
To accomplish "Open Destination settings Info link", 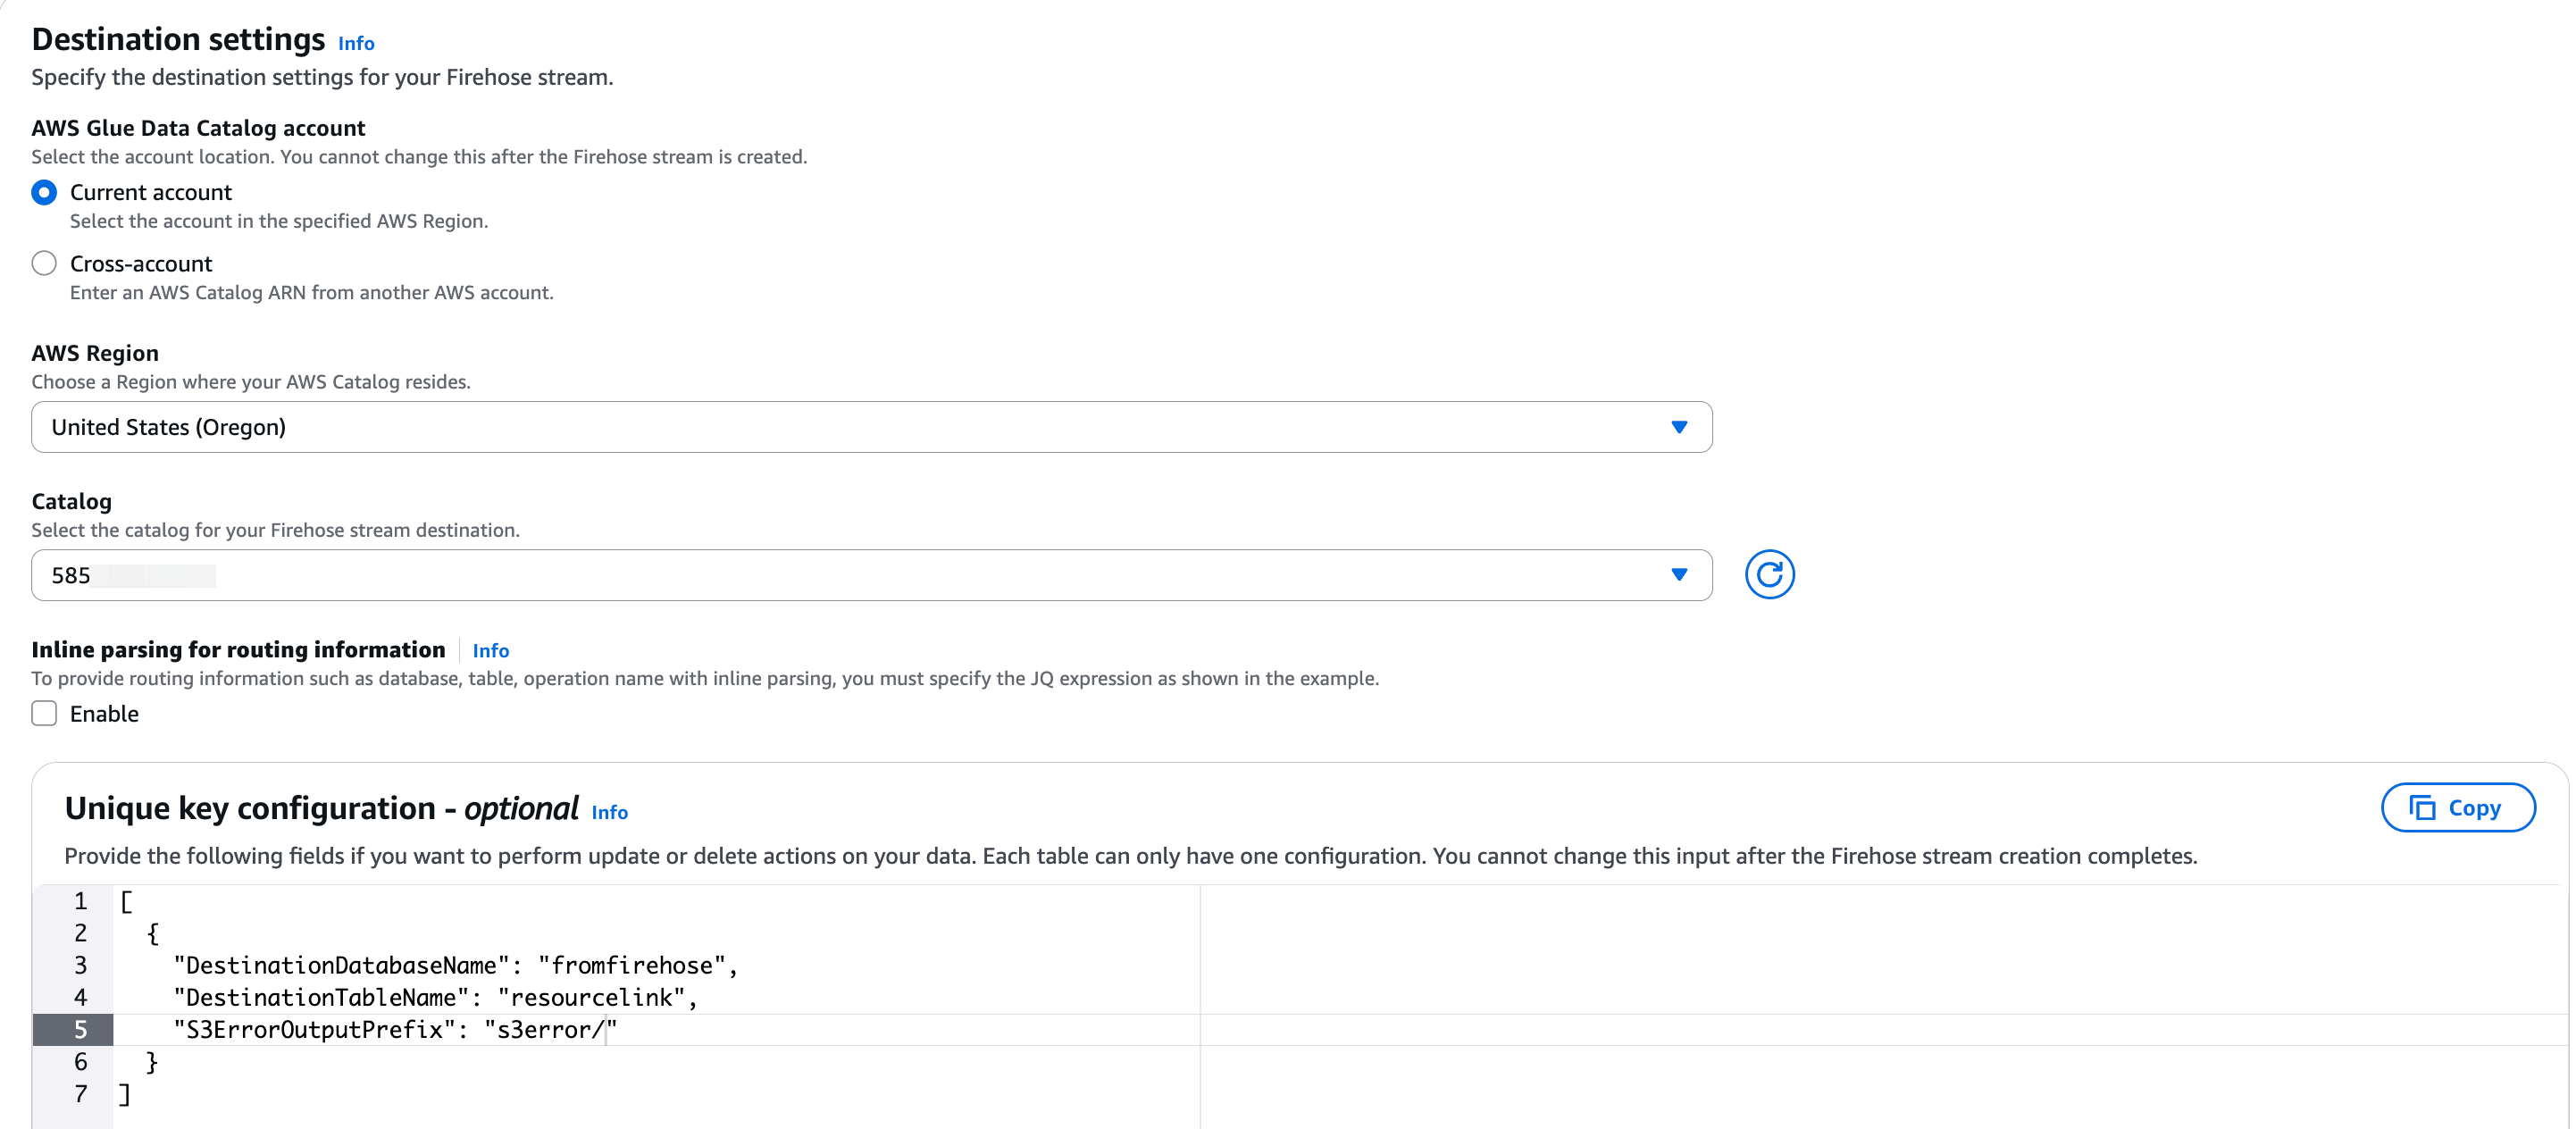I will coord(356,43).
